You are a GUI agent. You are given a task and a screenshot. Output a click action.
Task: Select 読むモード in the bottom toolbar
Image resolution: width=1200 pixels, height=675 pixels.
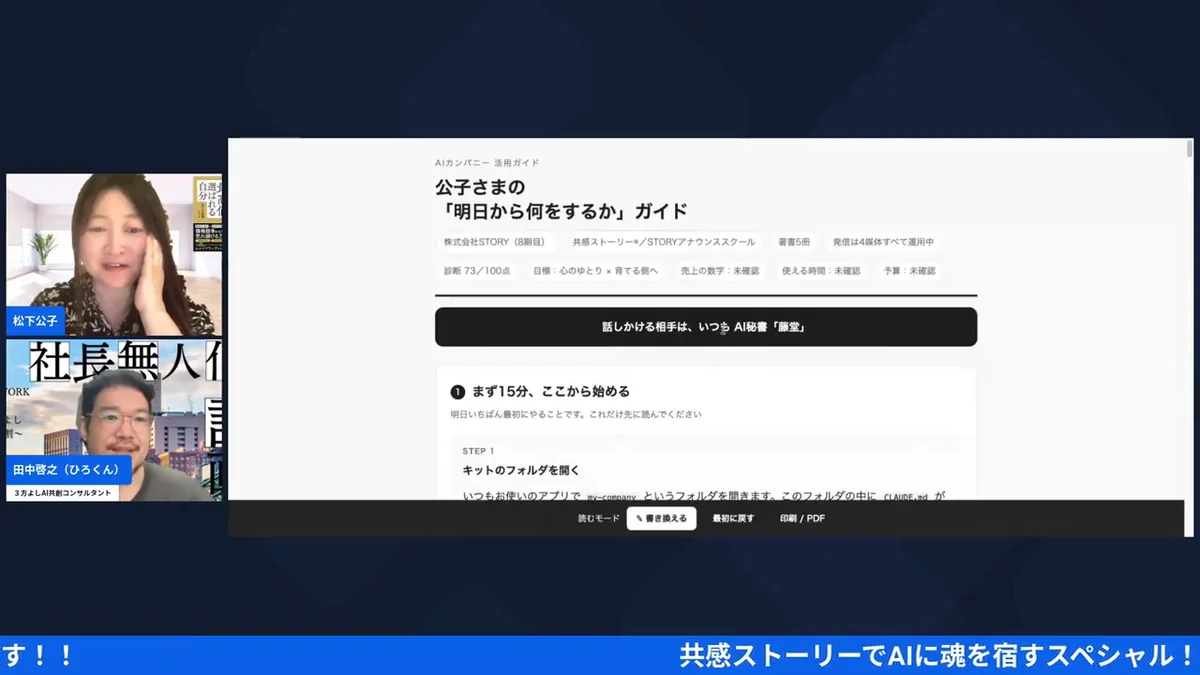[x=599, y=518]
